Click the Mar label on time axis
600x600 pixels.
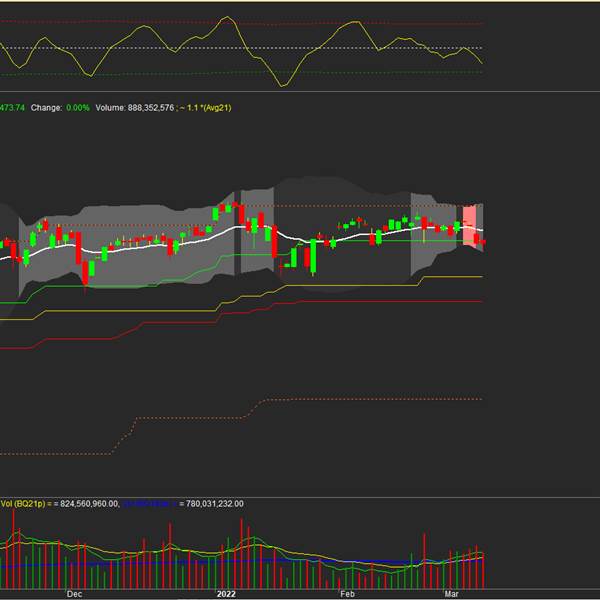coord(451,594)
